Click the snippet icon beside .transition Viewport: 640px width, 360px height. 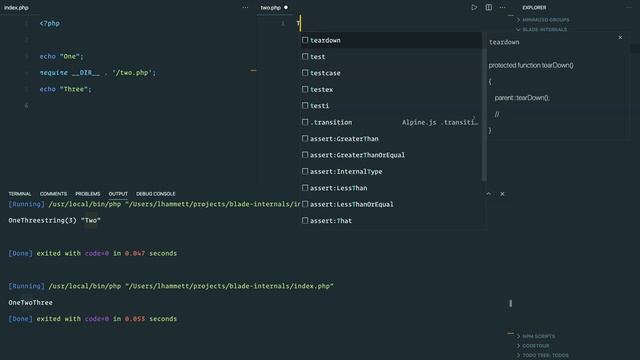click(x=305, y=122)
